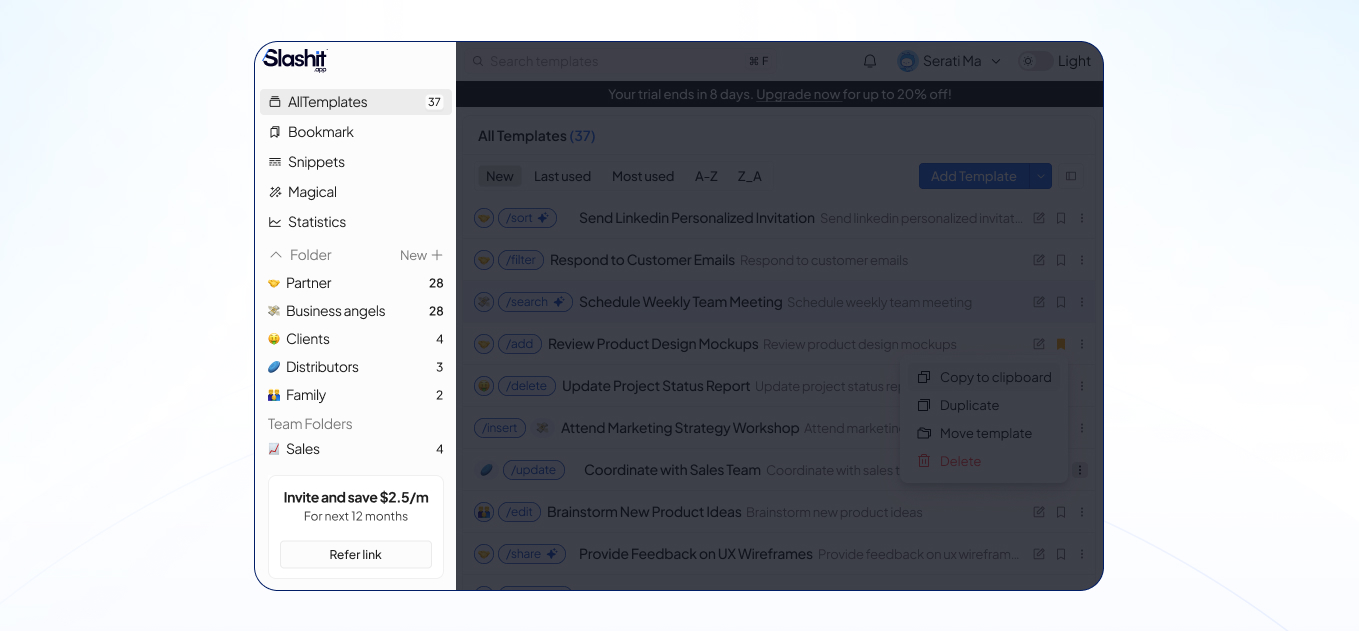Open more options for Schedule Weekly Team Meeting

[1081, 302]
